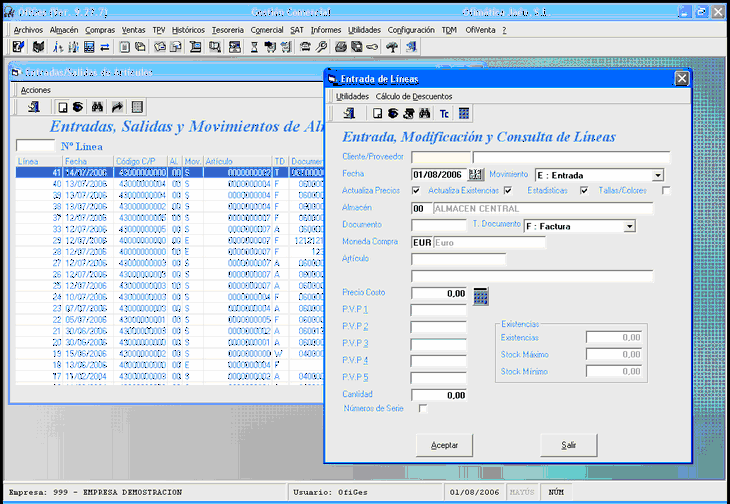Enable the Tallas/Colores checkbox

point(666,191)
